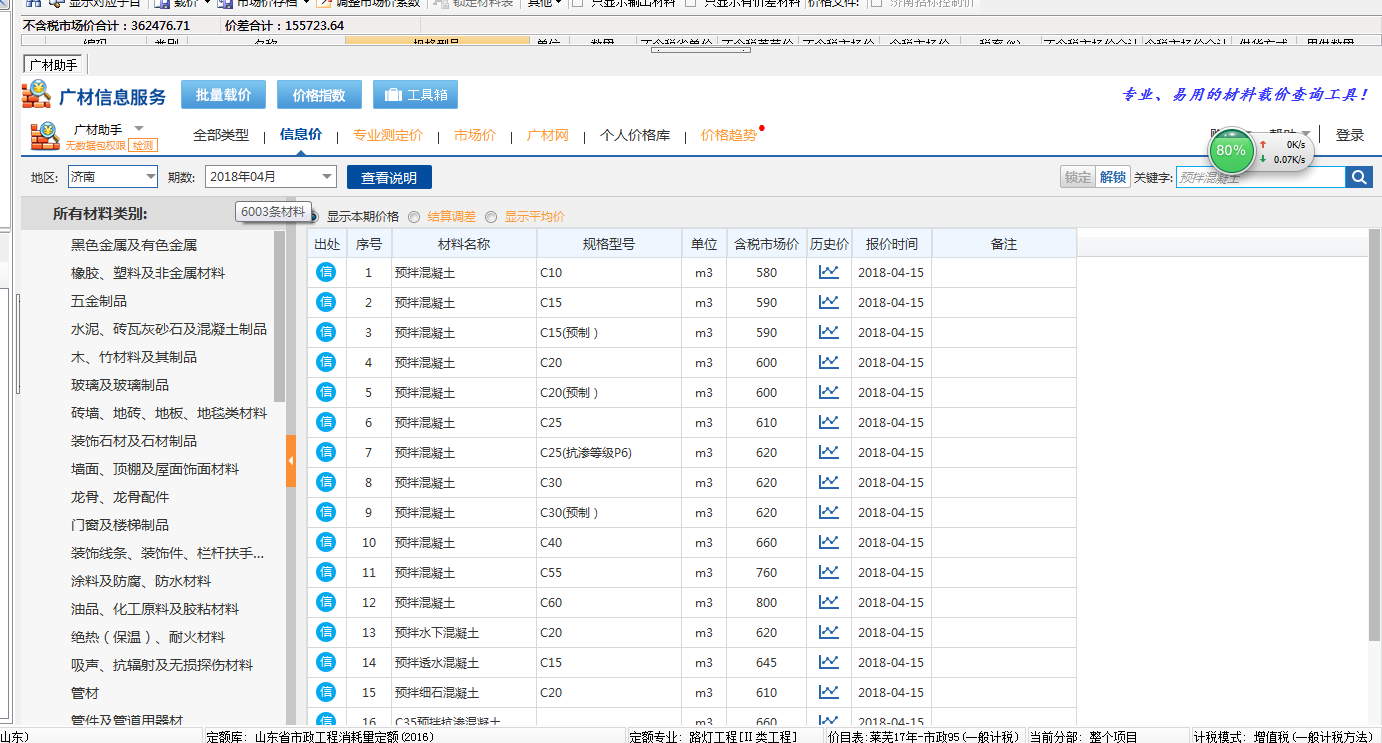Click the 信 source icon for 预拌细石混凝土
1382x743 pixels.
click(x=326, y=692)
